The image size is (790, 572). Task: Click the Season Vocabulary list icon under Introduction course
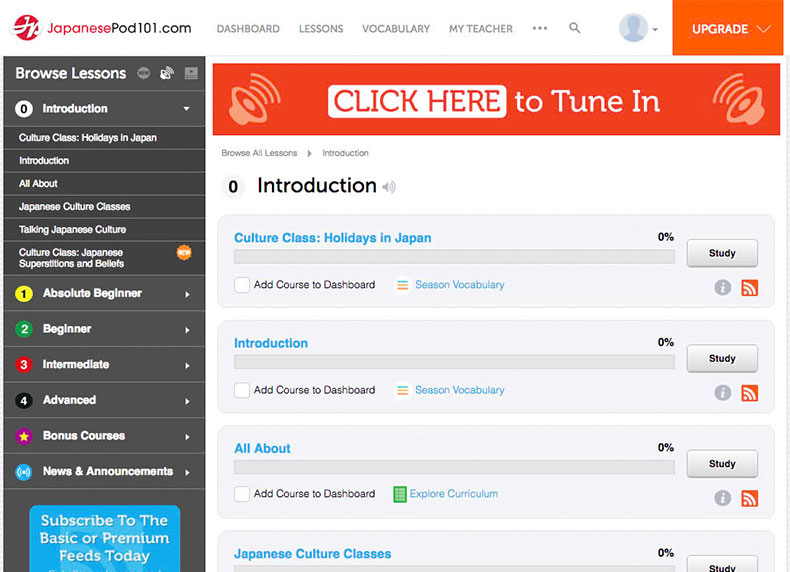402,391
